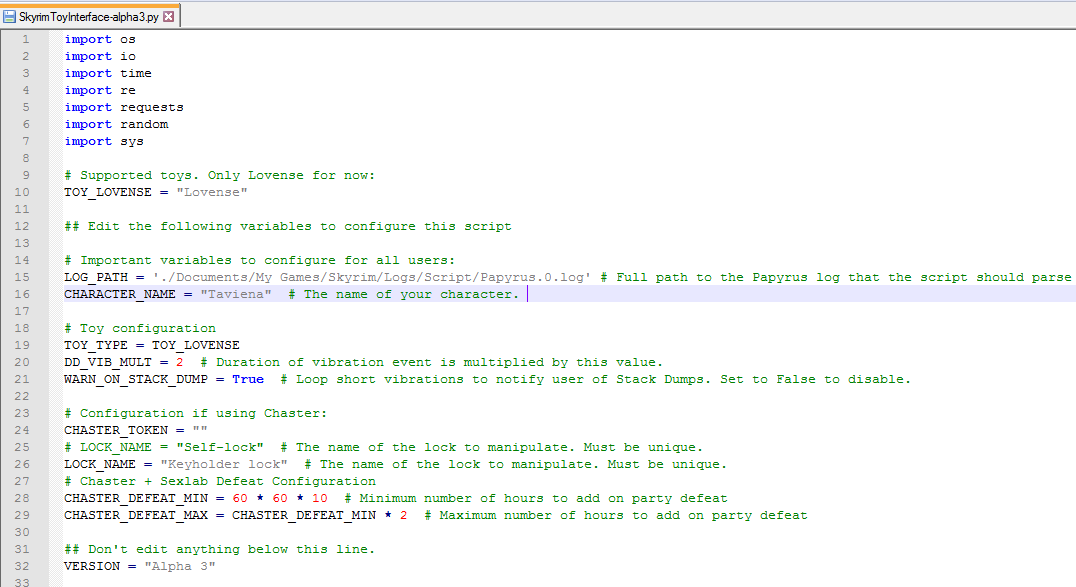The height and width of the screenshot is (587, 1076).
Task: Click the empty string after CHASTER_TOKEN
Action: pos(200,430)
